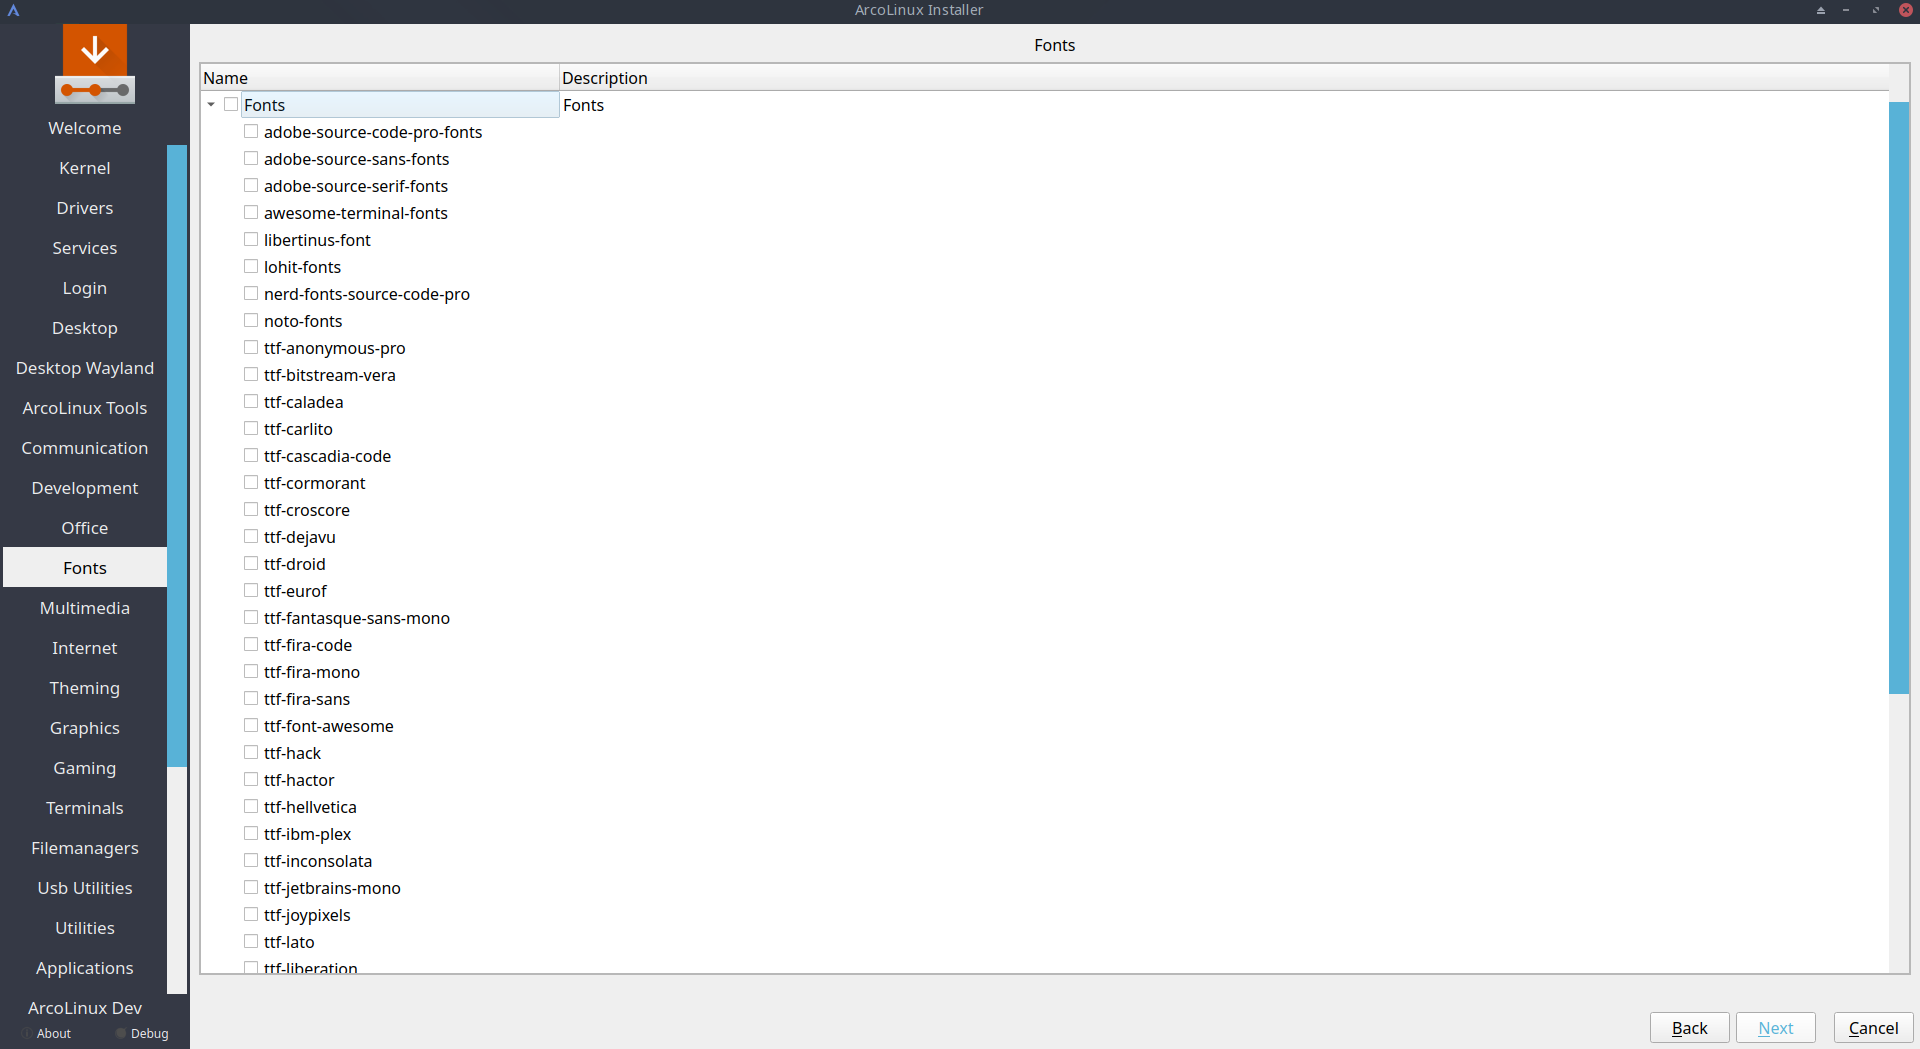This screenshot has height=1049, width=1920.
Task: Select the ttf-bitstream-vera entry
Action: click(330, 375)
